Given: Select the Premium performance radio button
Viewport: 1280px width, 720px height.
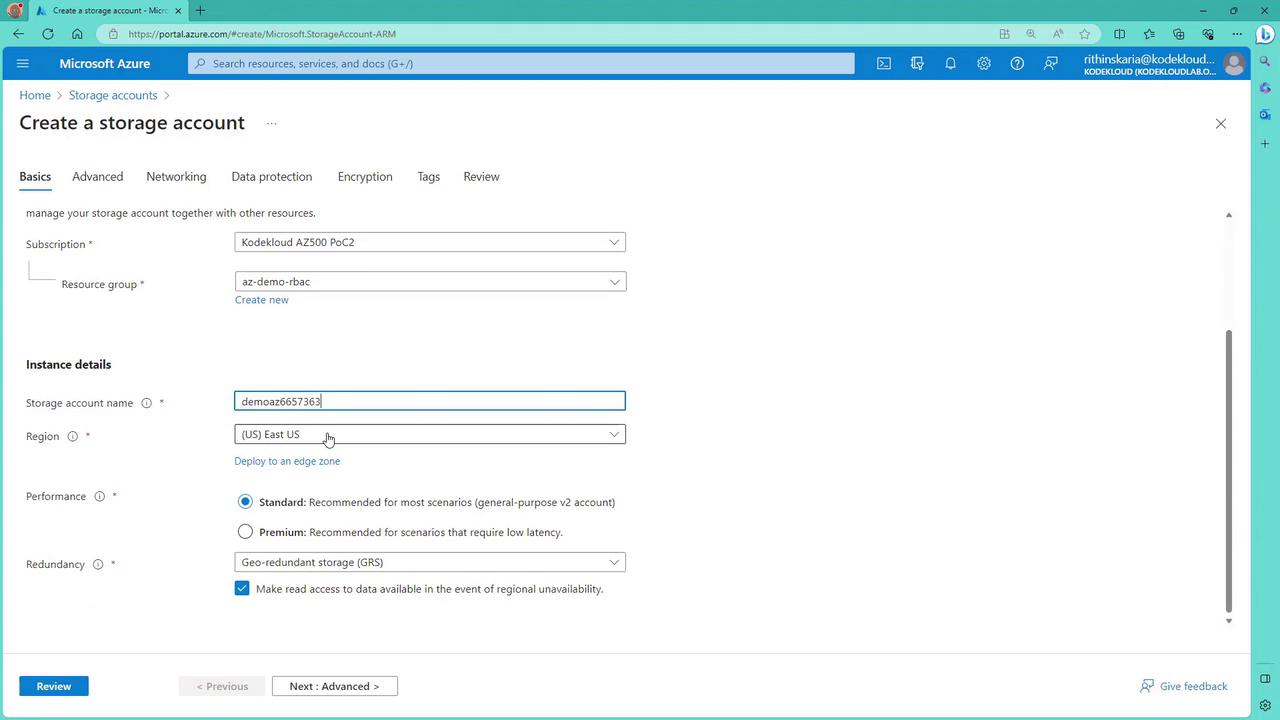Looking at the screenshot, I should (245, 531).
